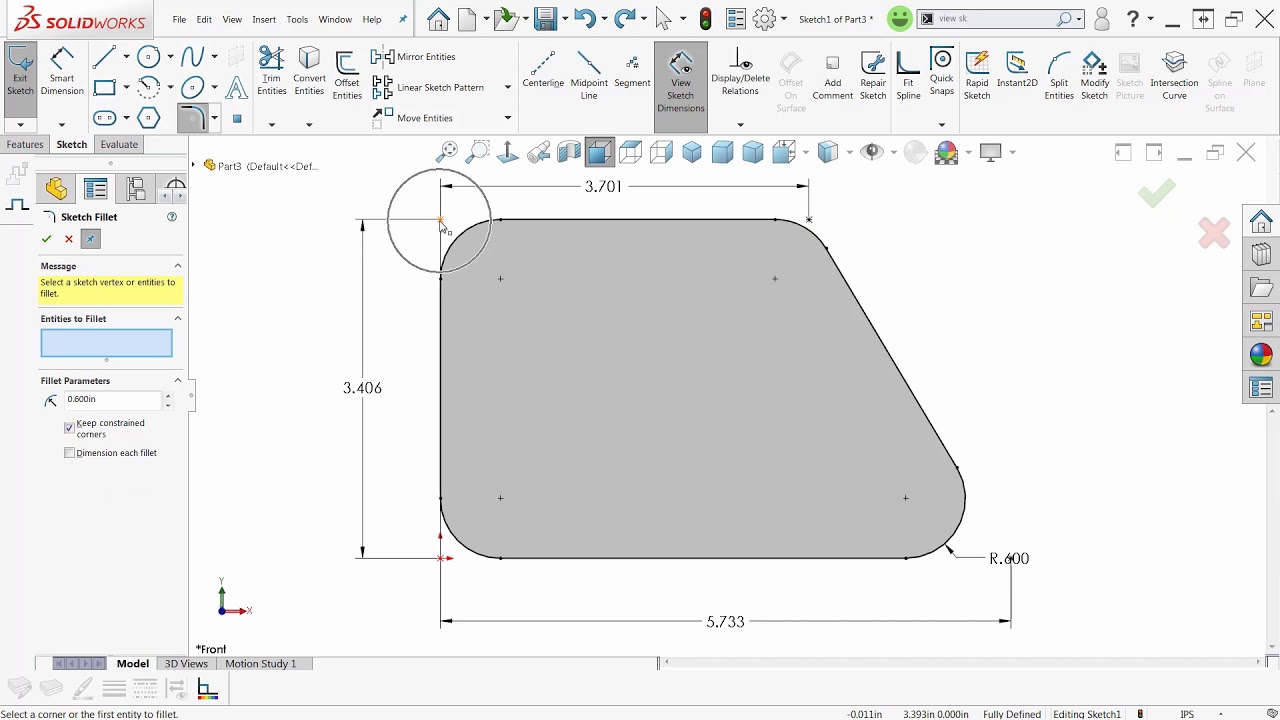Image resolution: width=1280 pixels, height=720 pixels.
Task: Open the Trim Entities tool
Action: pos(272,72)
